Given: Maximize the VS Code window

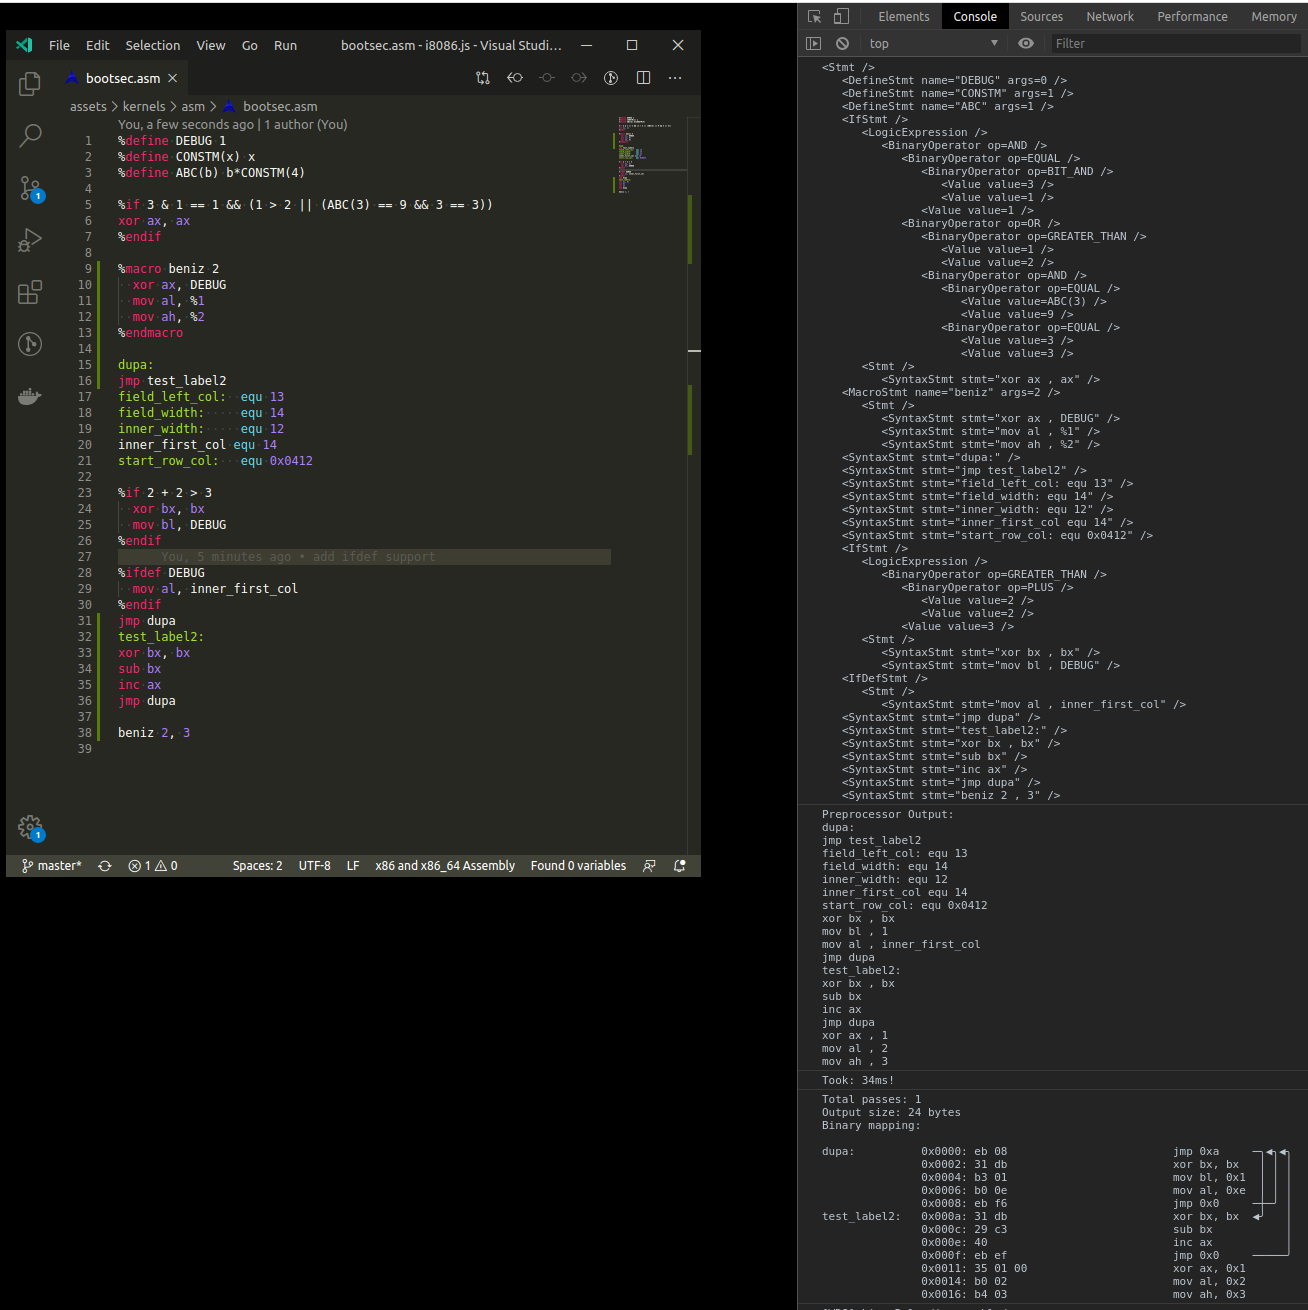Looking at the screenshot, I should tap(632, 45).
